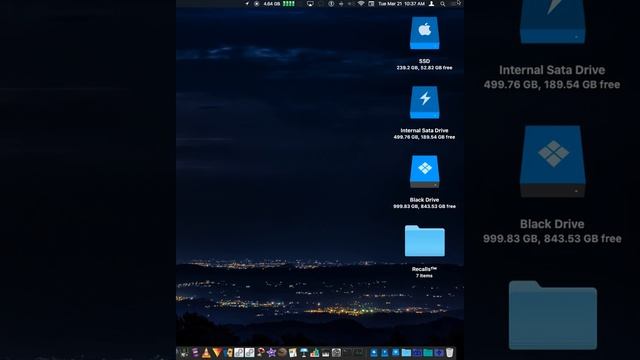Image resolution: width=640 pixels, height=360 pixels.
Task: Click the small "Black Drive" label in the center desktop
Action: [x=424, y=200]
